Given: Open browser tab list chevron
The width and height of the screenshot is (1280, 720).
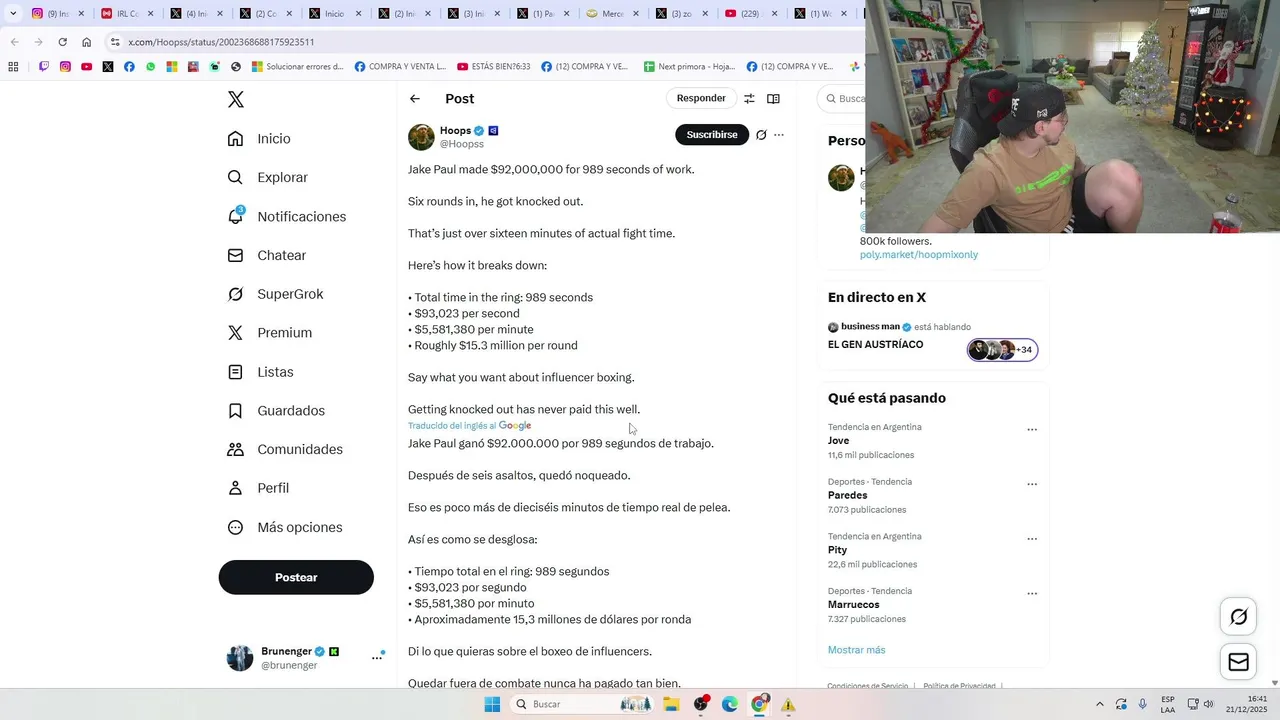Looking at the screenshot, I should click(x=13, y=14).
